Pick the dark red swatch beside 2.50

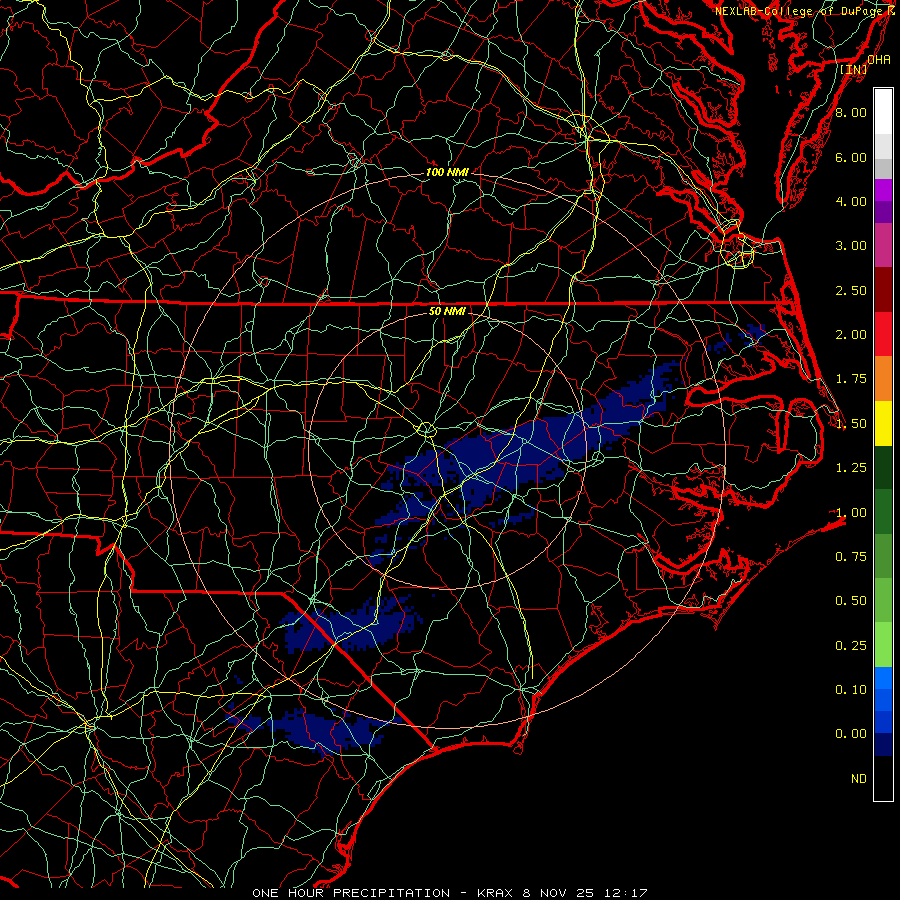point(883,290)
